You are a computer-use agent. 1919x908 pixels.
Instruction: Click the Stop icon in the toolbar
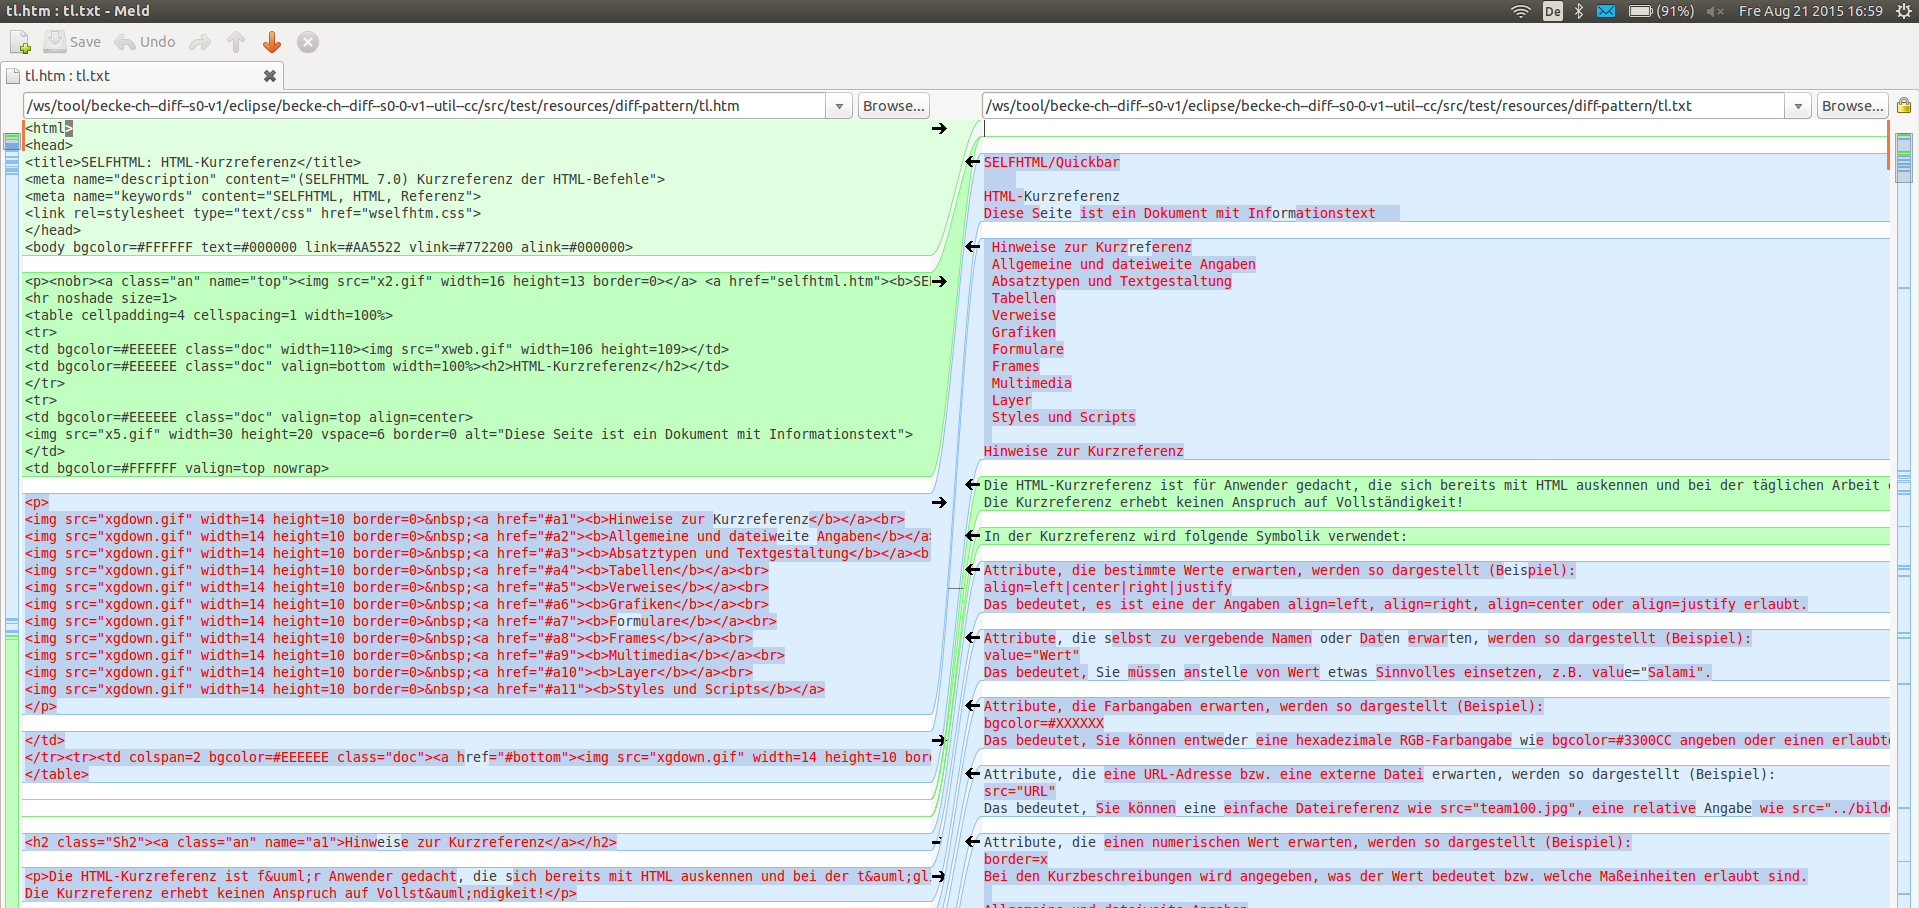[x=308, y=42]
